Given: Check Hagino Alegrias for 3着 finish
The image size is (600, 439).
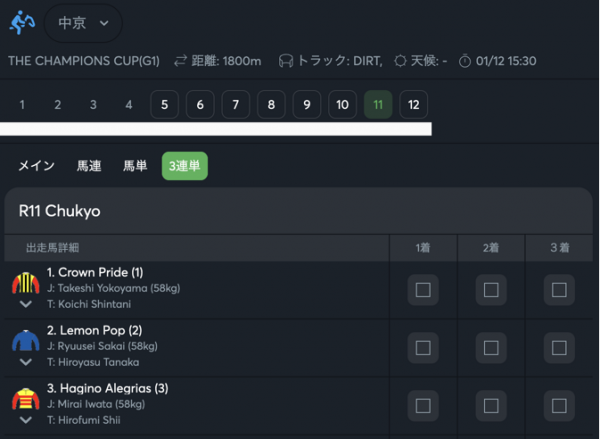Looking at the screenshot, I should click(x=559, y=406).
